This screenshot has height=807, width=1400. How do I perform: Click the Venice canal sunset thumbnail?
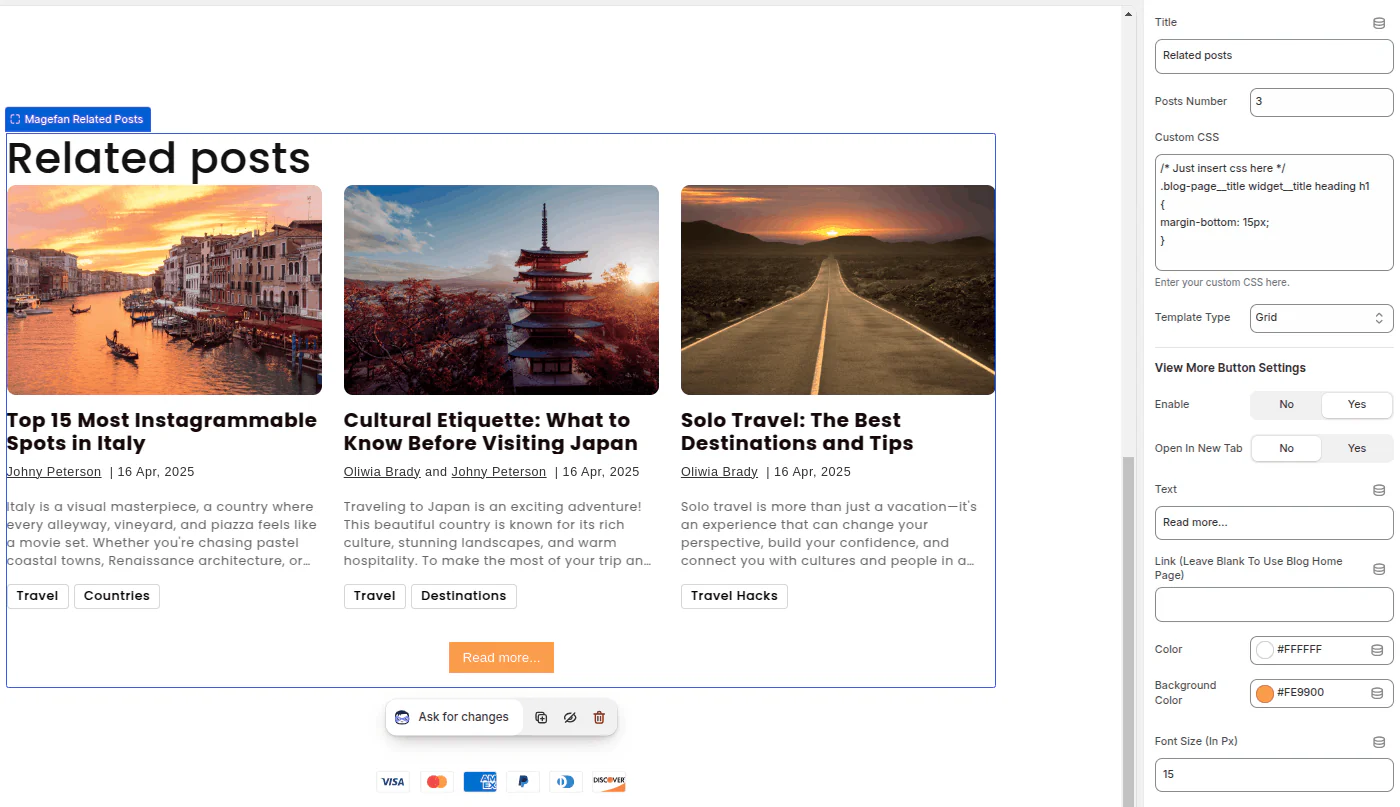pos(164,290)
